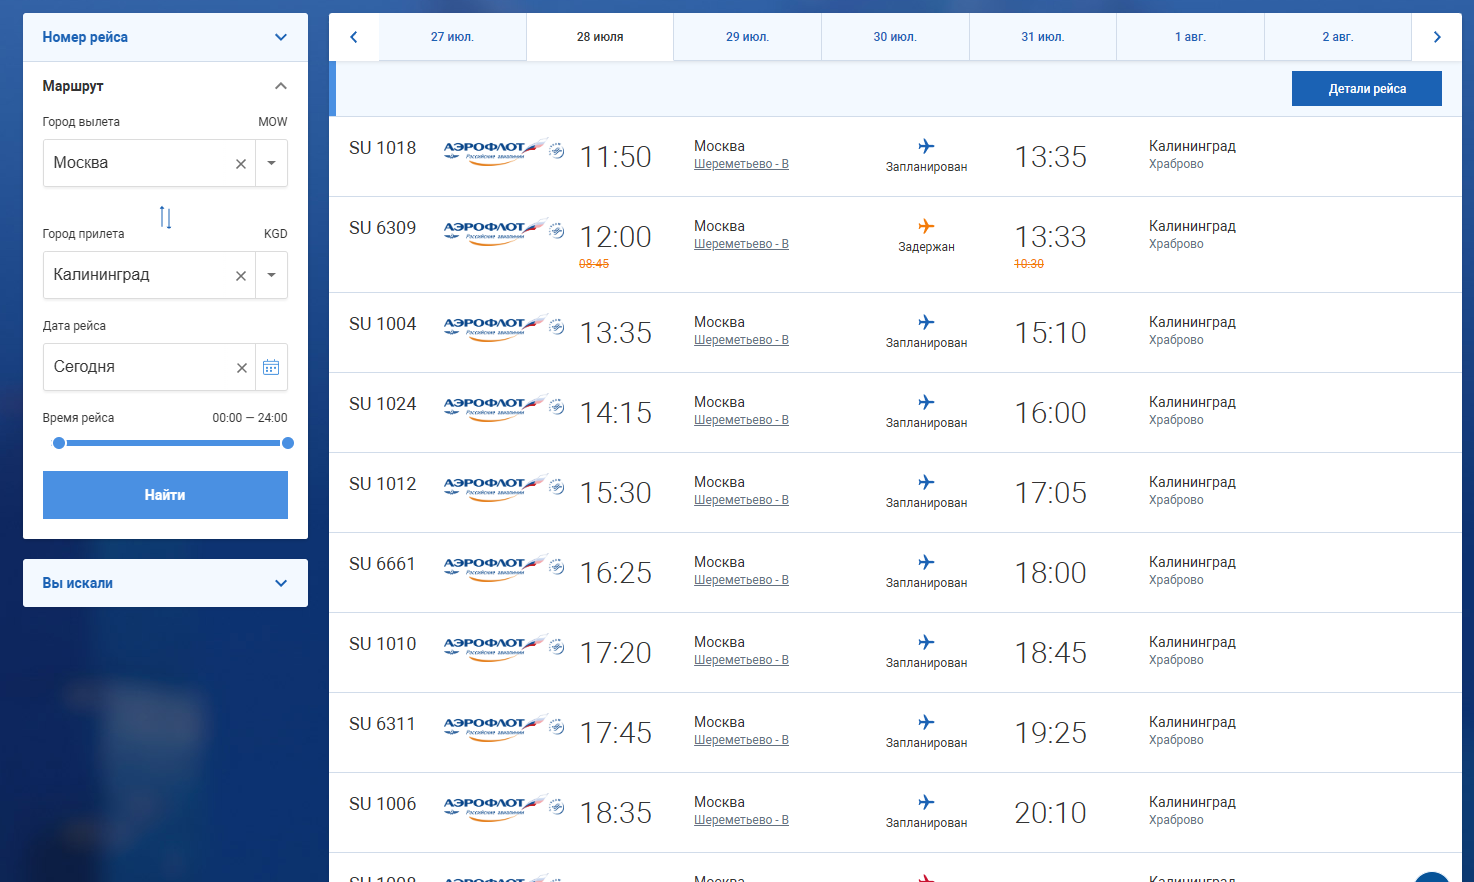This screenshot has height=882, width=1474.
Task: Click Aeroflot logo in SU 1024 row
Action: 504,407
